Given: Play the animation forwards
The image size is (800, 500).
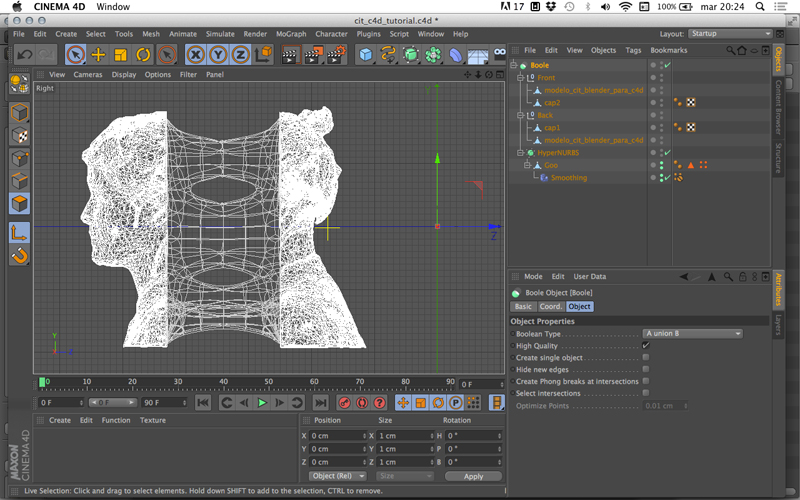Looking at the screenshot, I should tap(262, 403).
